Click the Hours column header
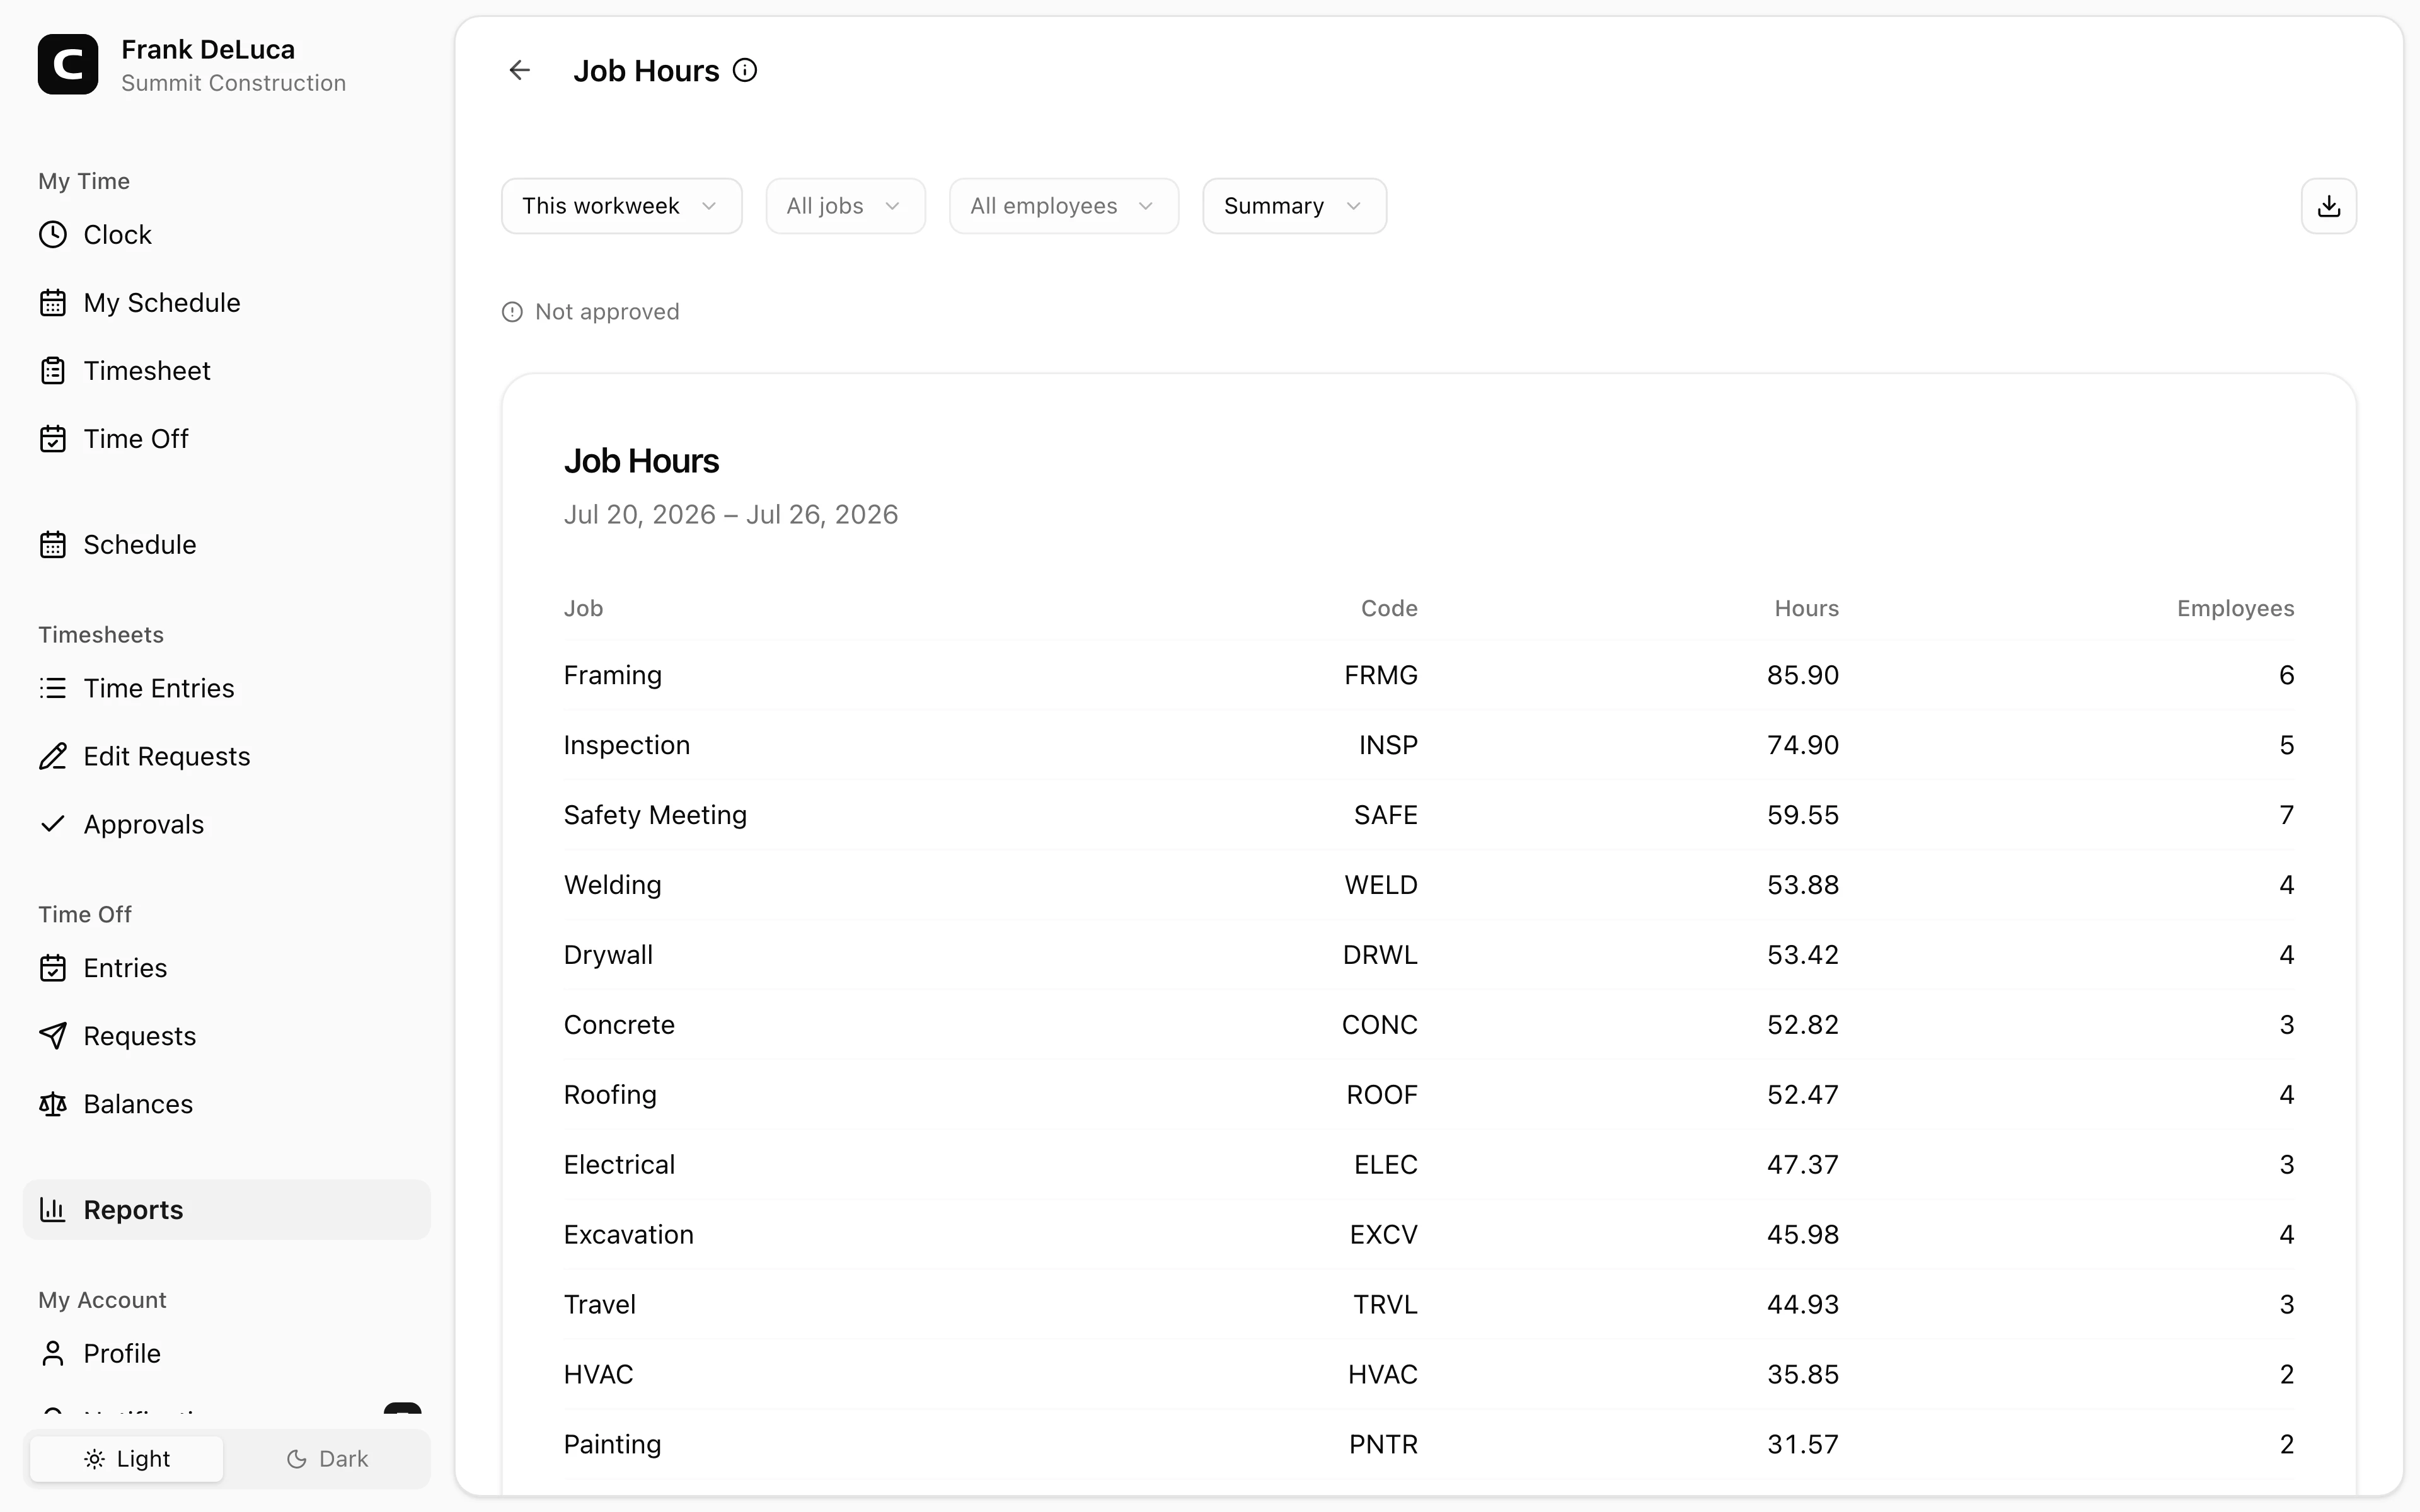The width and height of the screenshot is (2420, 1512). (1806, 609)
